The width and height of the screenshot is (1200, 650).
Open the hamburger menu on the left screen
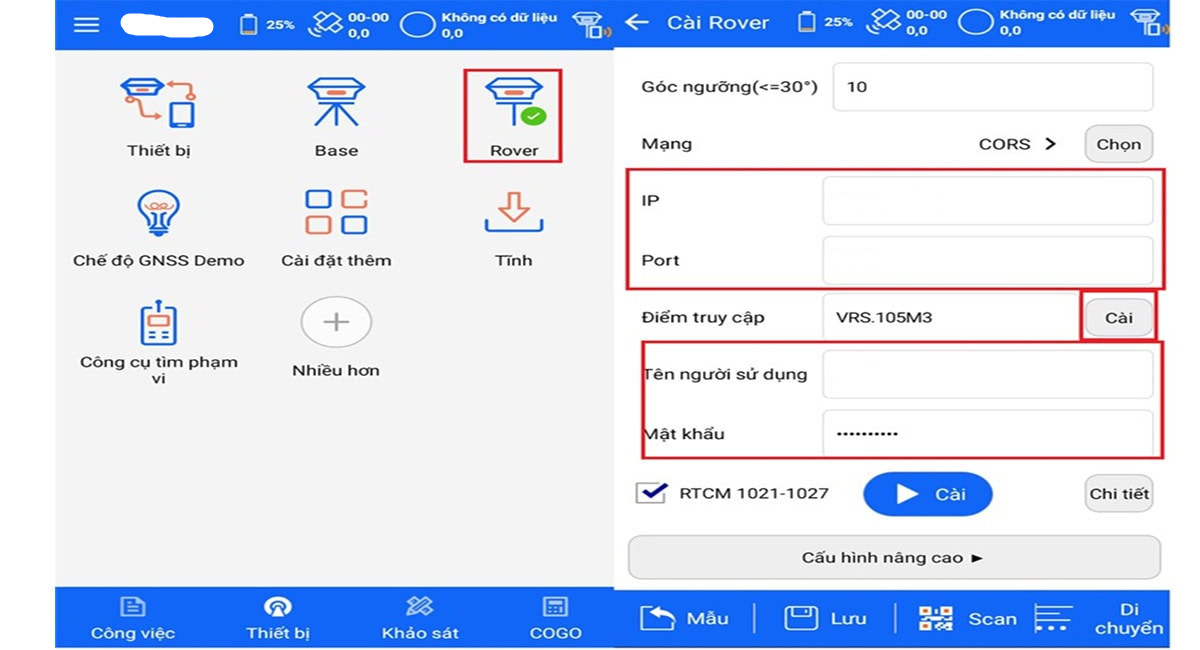(87, 24)
